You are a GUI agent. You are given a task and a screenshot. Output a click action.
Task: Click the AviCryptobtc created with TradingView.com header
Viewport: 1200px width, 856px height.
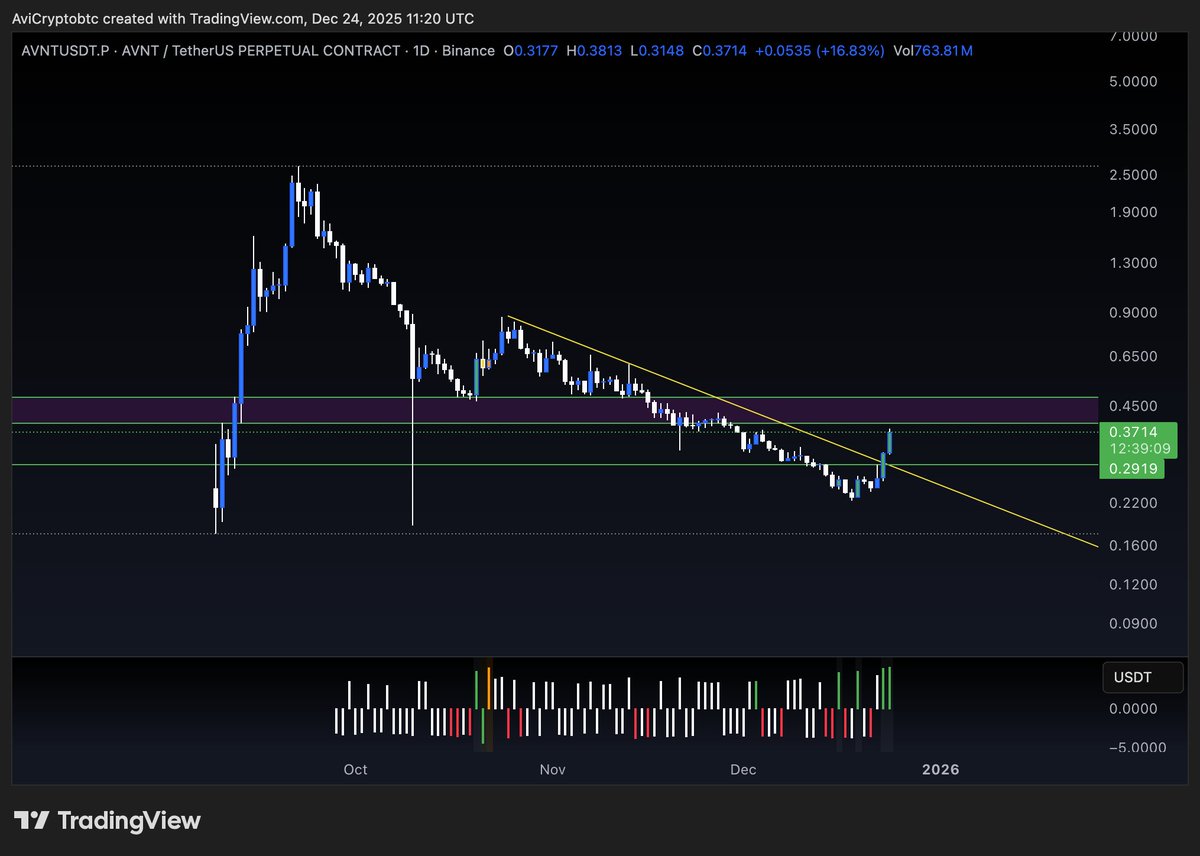pos(243,18)
